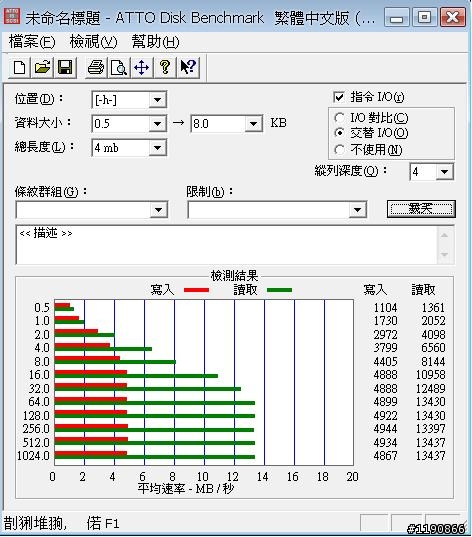Screen dimensions: 472x537
Task: Click the write value 4944 for 256.0
Action: 385,428
